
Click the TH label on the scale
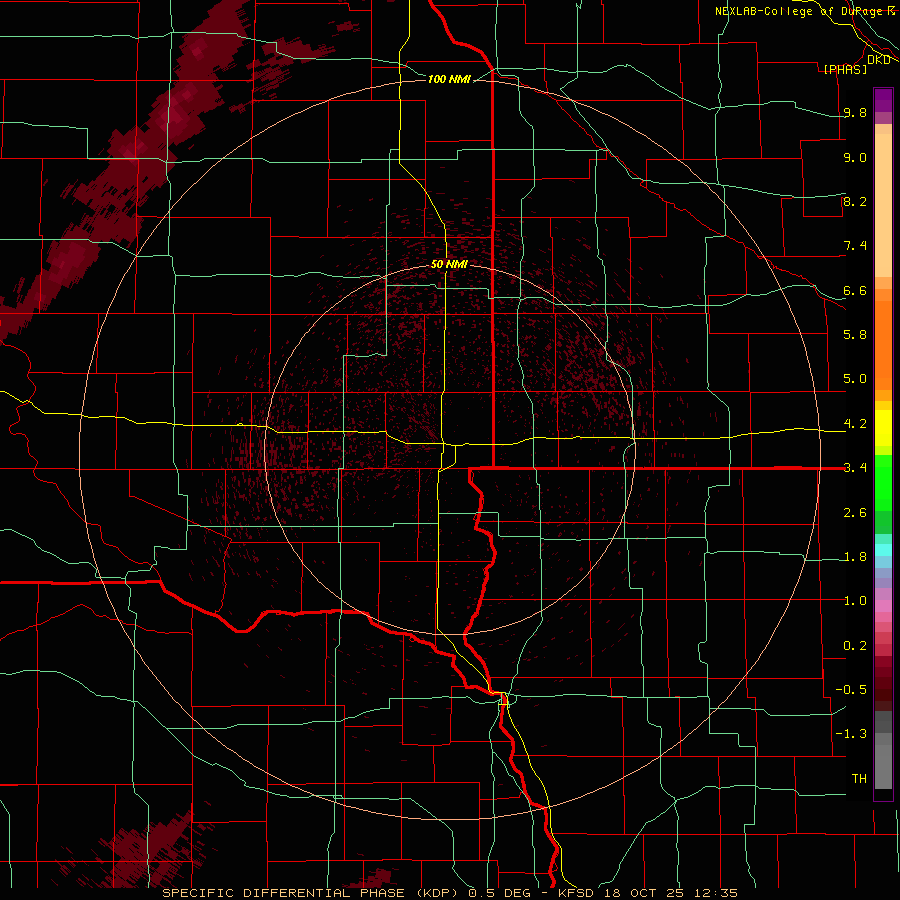(x=859, y=778)
